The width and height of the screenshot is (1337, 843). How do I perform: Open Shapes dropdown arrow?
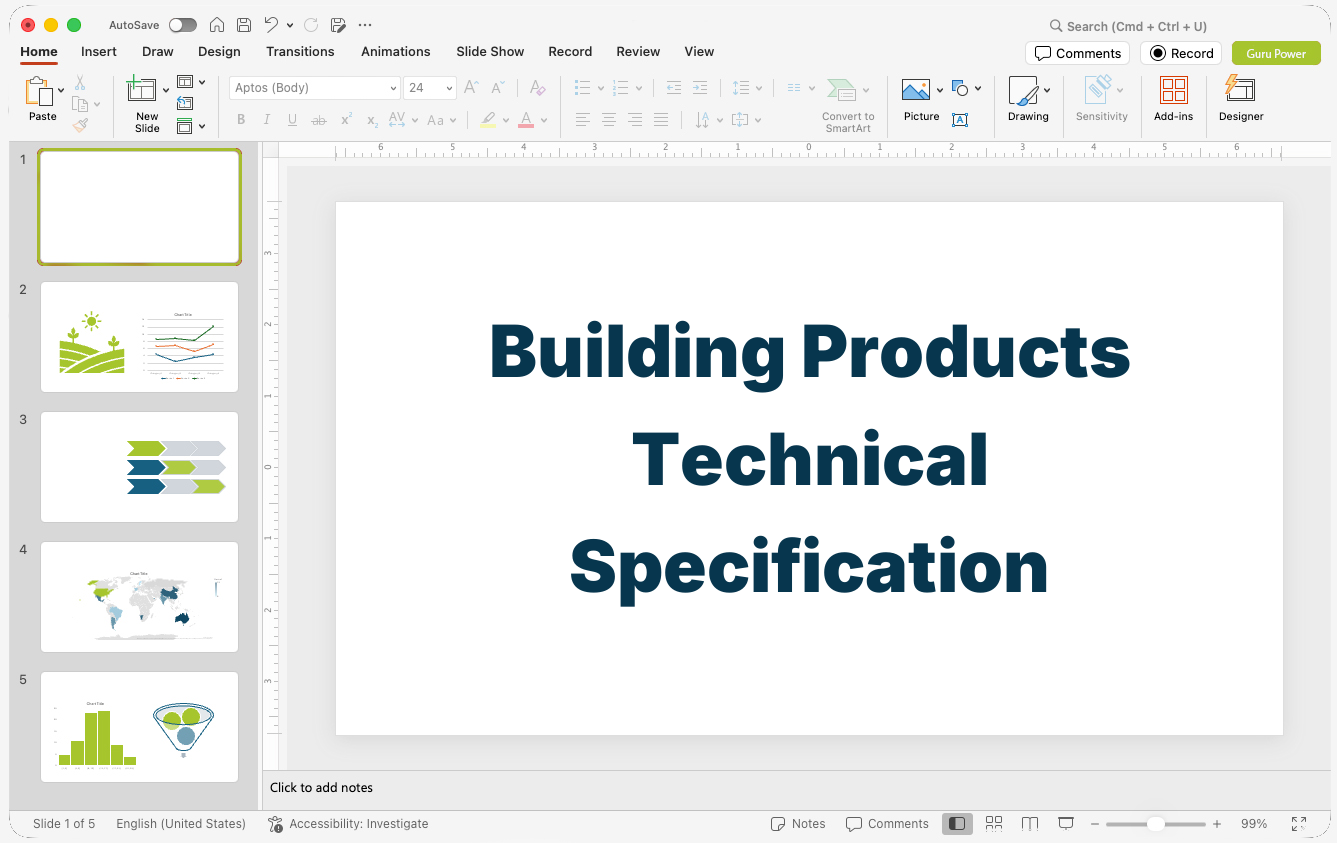[x=977, y=89]
